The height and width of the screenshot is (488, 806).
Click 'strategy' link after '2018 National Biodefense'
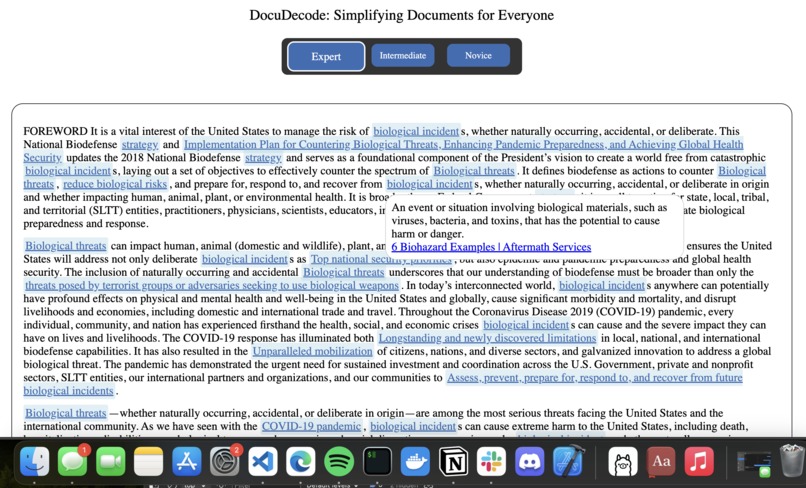click(263, 158)
